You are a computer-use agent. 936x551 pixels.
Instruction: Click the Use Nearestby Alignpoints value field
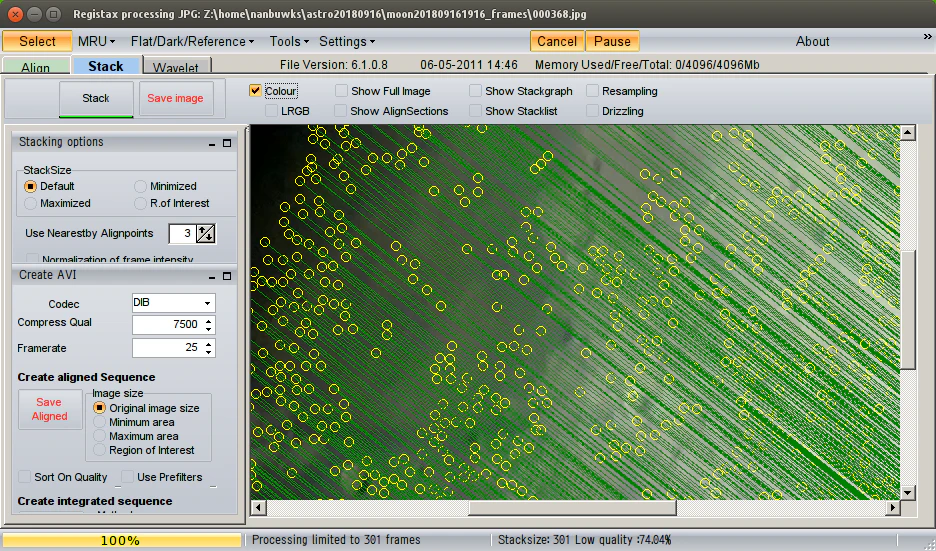point(183,233)
